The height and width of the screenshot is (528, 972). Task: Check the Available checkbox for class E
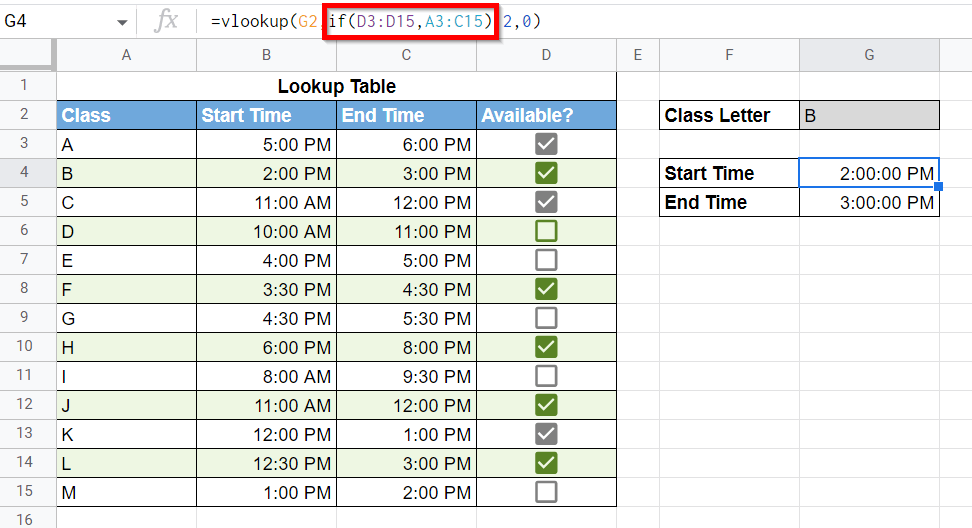pos(546,260)
